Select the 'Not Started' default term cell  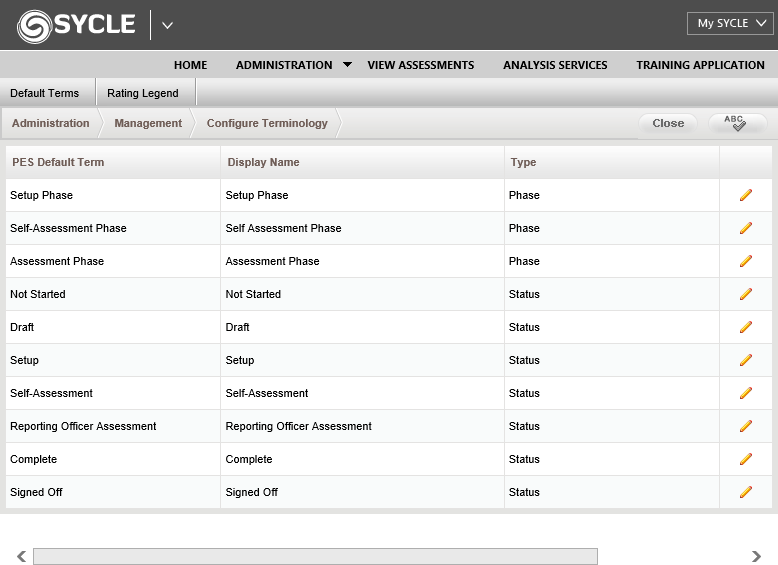coord(113,294)
